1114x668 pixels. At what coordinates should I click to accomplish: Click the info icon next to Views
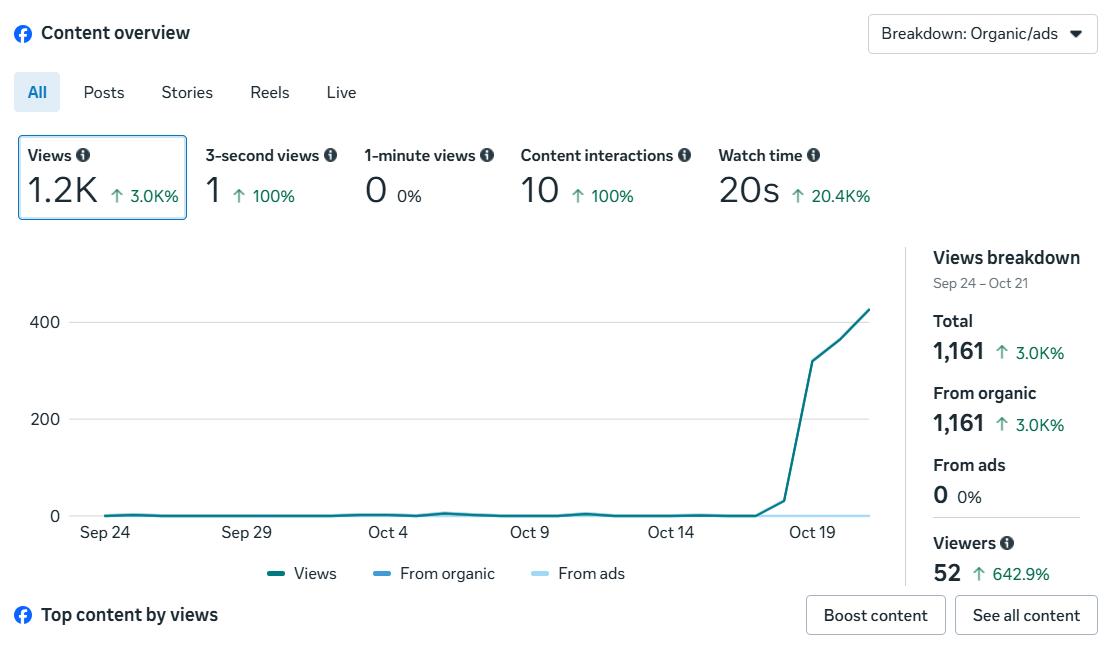point(83,155)
